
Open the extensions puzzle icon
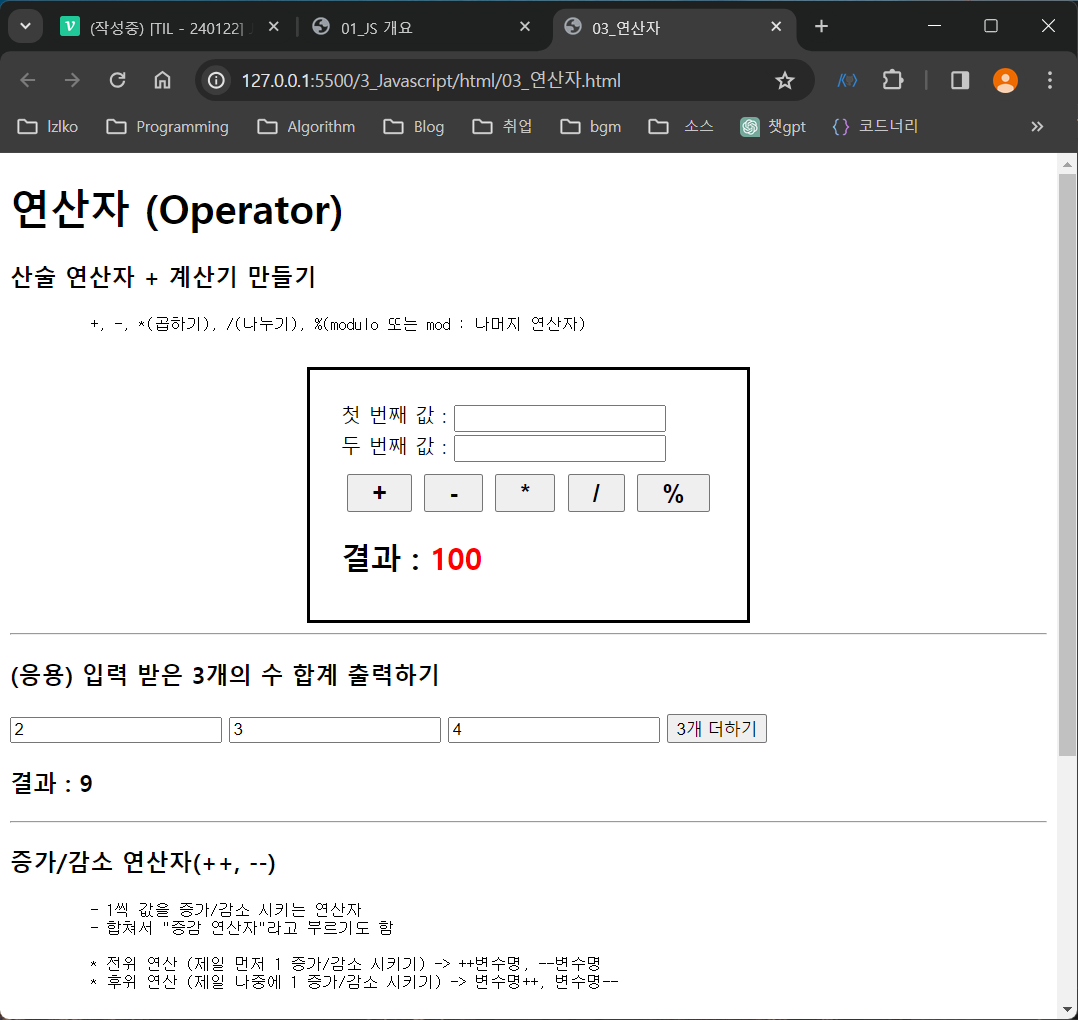[893, 81]
